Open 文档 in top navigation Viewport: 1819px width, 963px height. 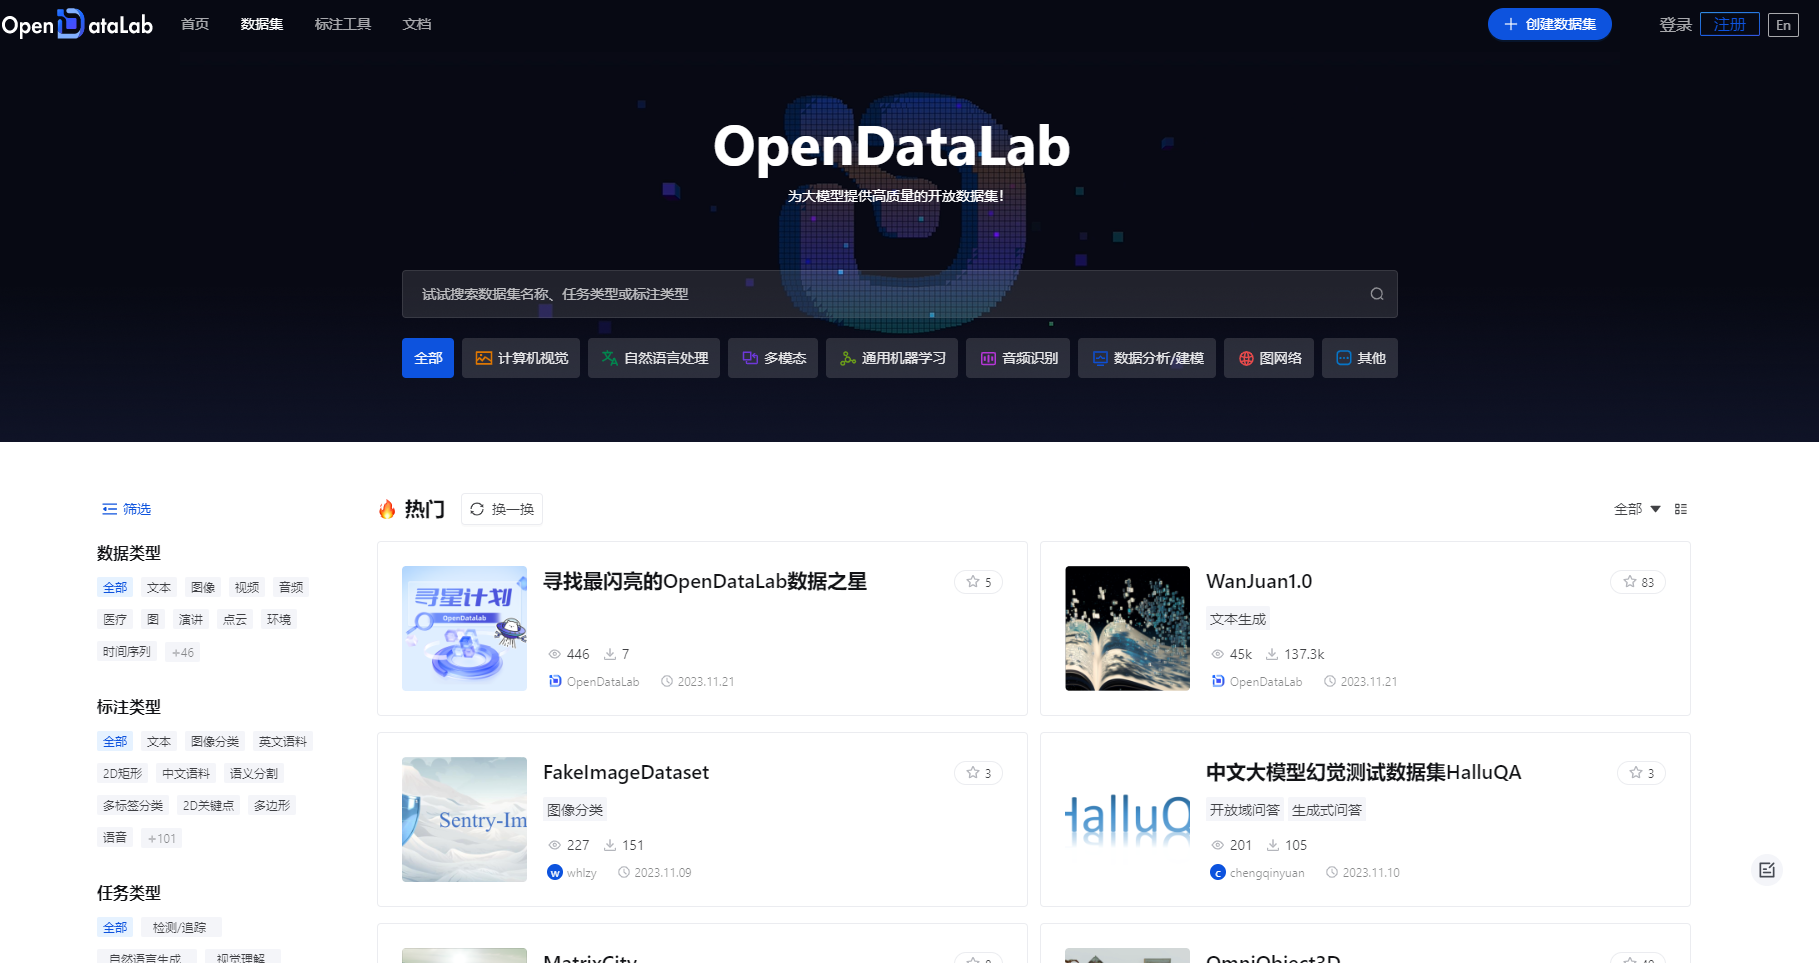click(x=417, y=24)
